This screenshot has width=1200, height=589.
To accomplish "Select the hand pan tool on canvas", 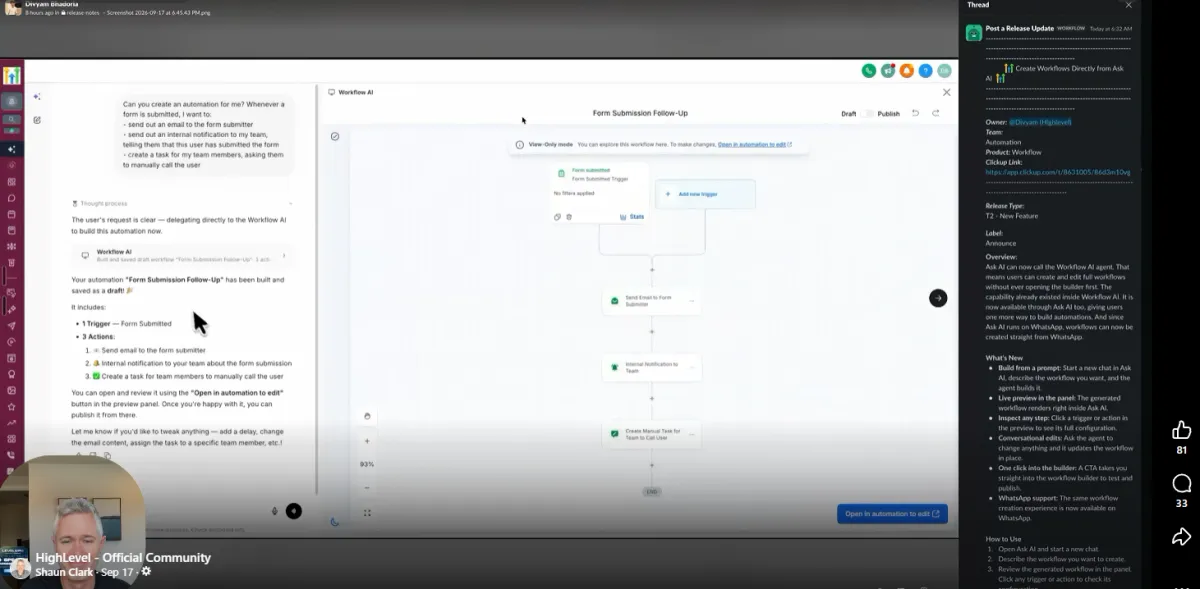I will point(367,416).
